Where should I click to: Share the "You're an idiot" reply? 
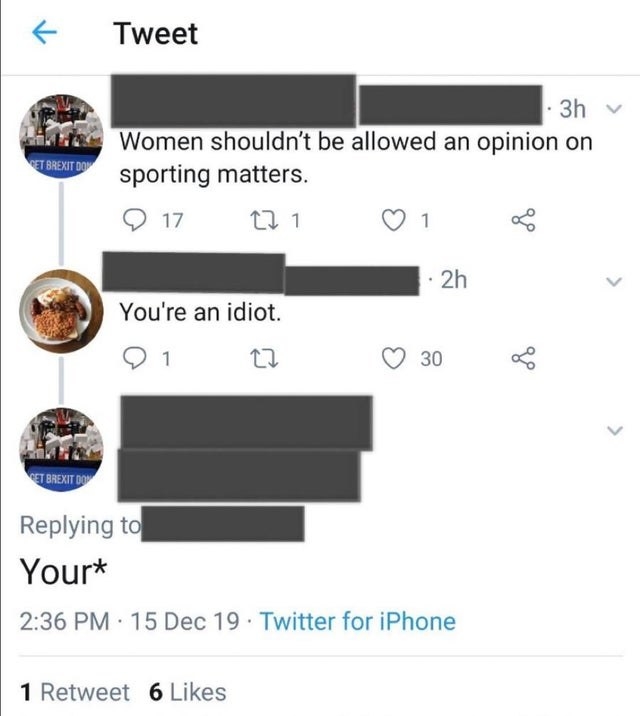coord(521,357)
